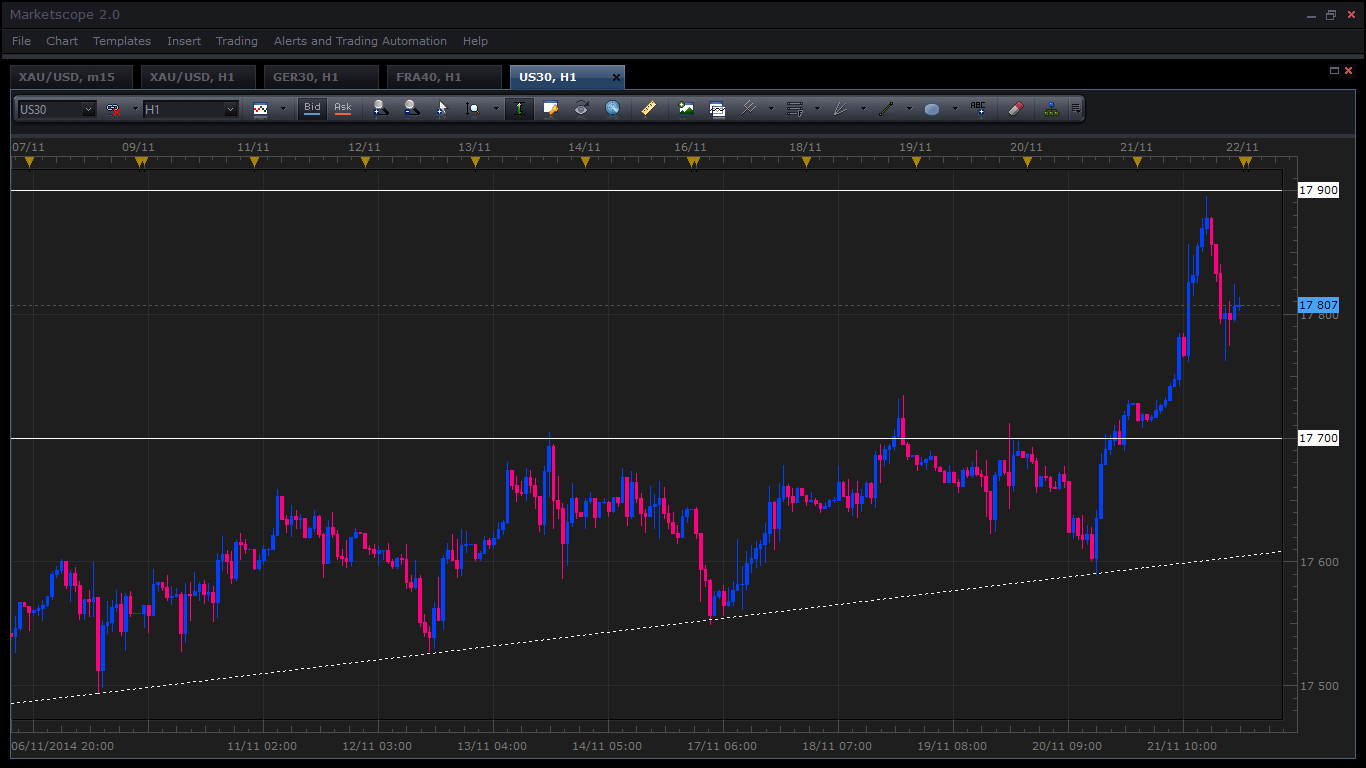Close the US30, H1 tab
The width and height of the screenshot is (1366, 768).
coord(616,77)
